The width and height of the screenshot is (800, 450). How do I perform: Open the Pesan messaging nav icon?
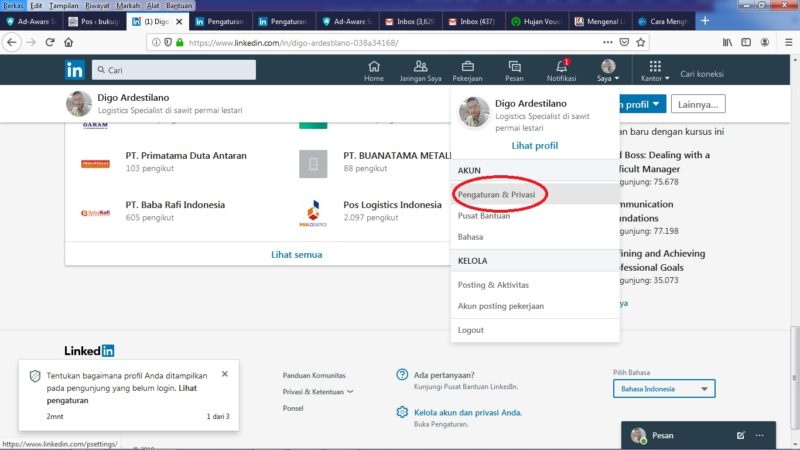pos(514,71)
